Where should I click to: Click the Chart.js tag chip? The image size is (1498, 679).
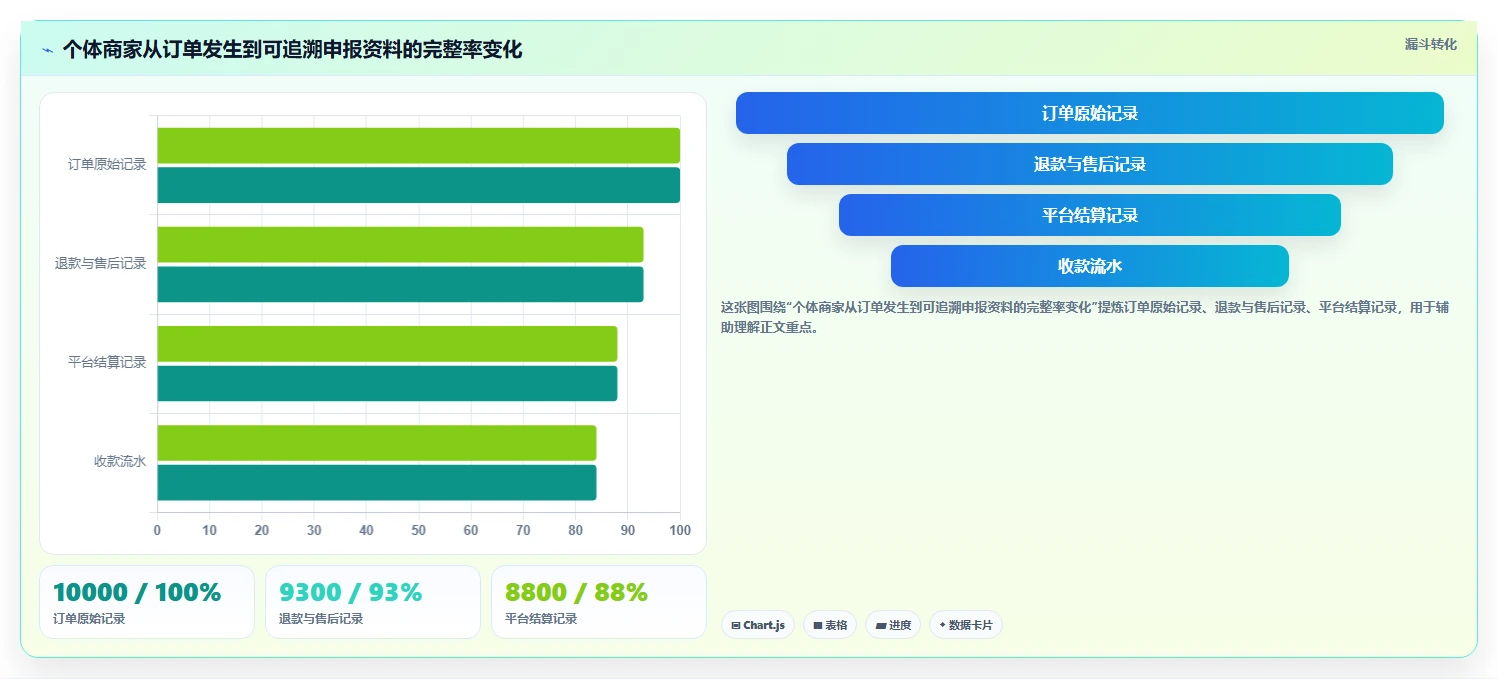click(x=758, y=625)
